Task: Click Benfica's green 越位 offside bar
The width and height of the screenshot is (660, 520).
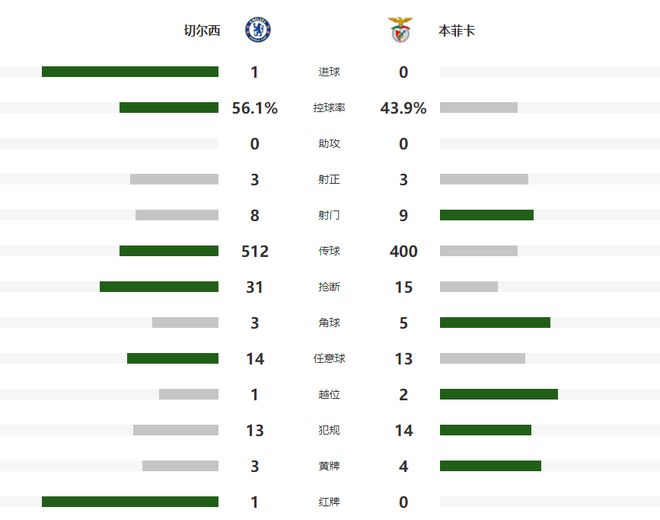Action: tap(498, 394)
